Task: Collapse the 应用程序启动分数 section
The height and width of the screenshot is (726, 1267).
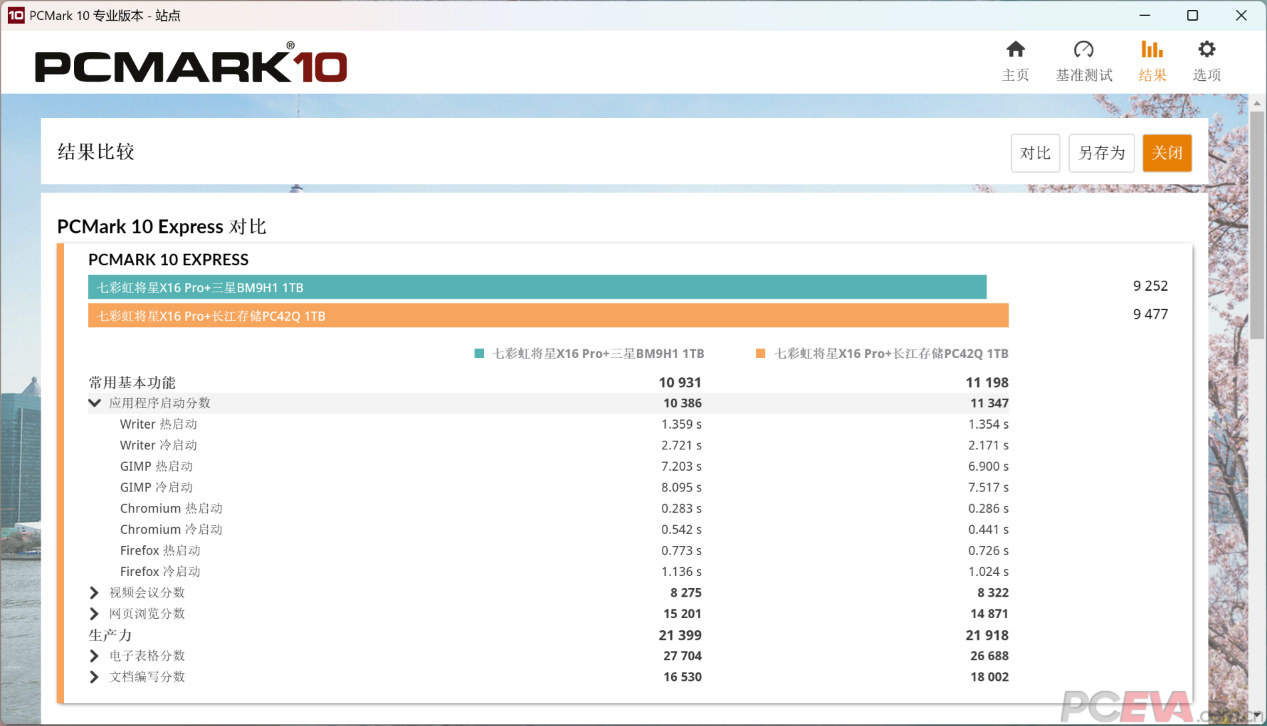Action: pos(95,403)
